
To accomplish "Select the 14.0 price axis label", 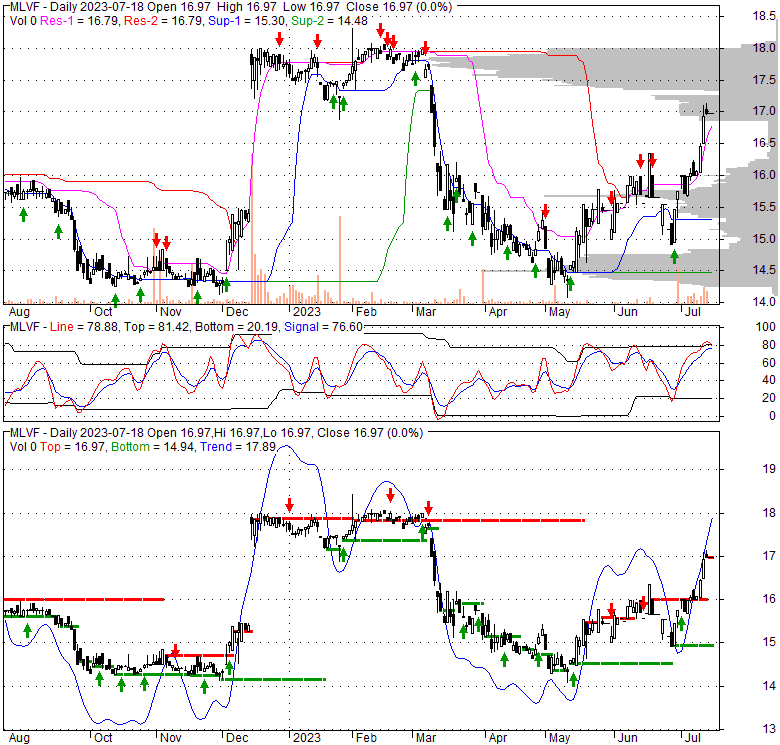I will pos(764,302).
